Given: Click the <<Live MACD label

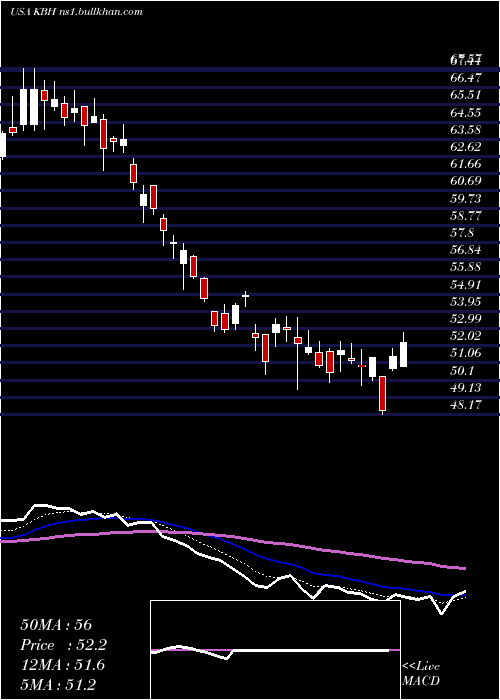Looking at the screenshot, I should [421, 674].
